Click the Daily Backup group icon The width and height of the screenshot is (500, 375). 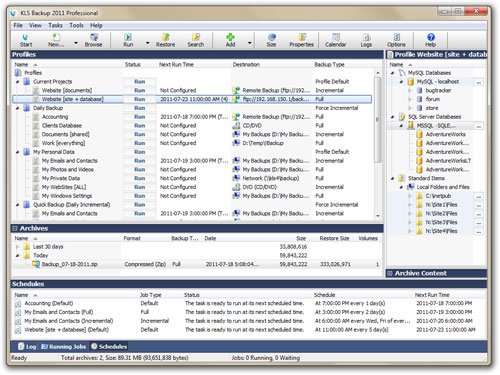pyautogui.click(x=27, y=108)
